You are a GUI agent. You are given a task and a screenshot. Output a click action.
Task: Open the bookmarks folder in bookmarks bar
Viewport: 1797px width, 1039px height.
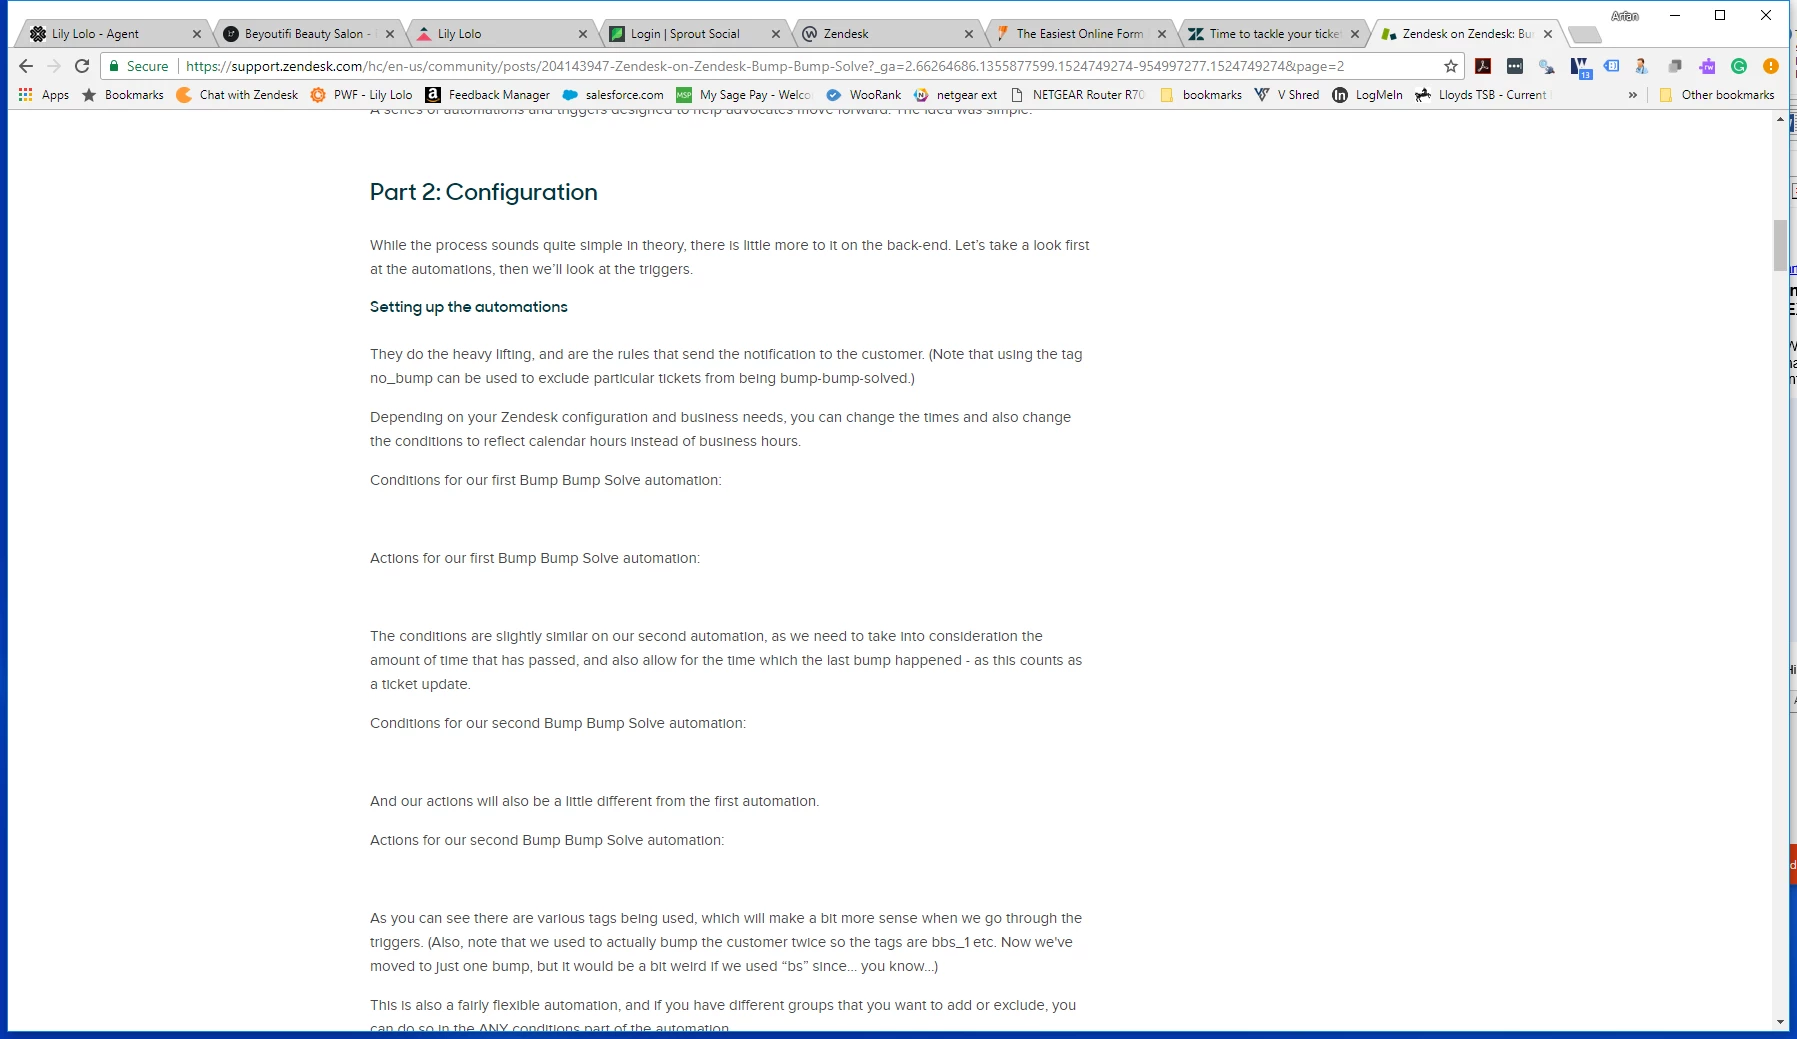1201,95
